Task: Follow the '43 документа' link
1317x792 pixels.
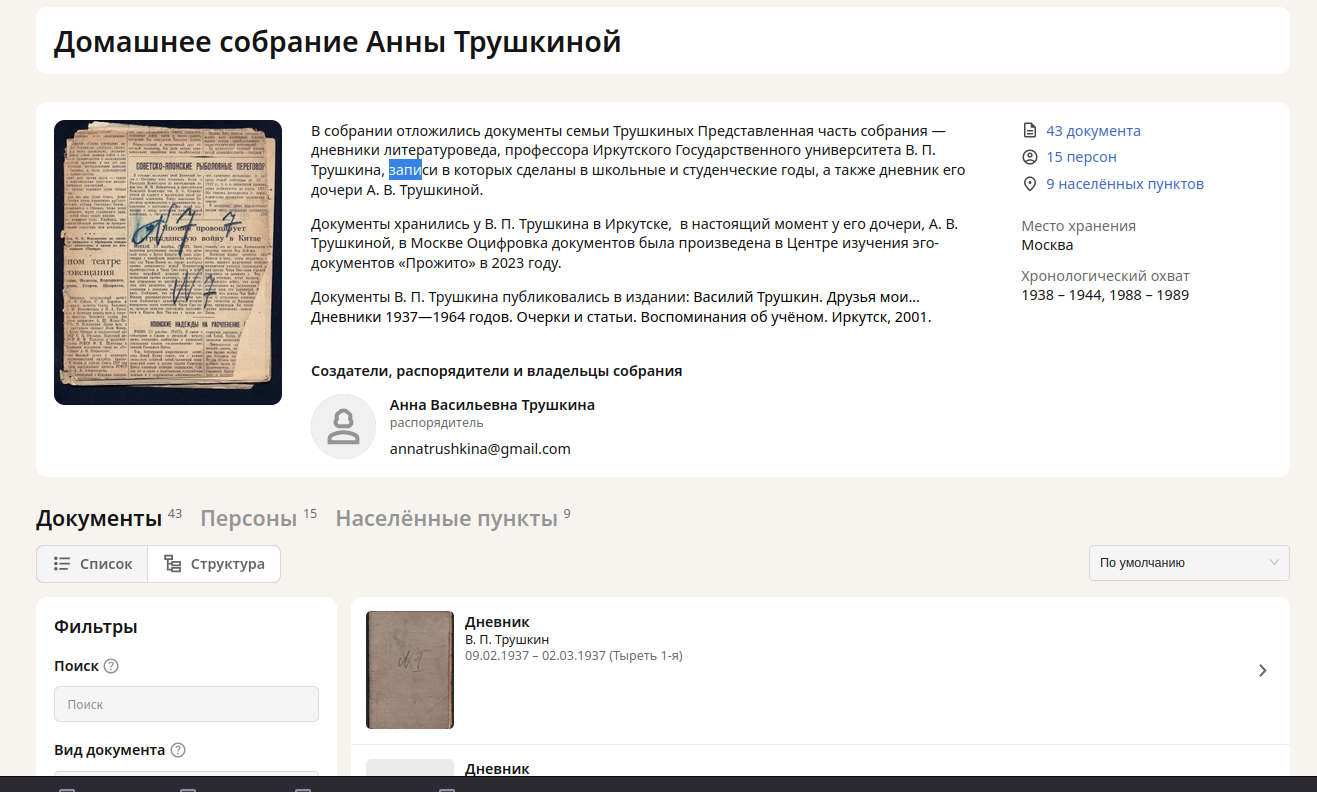Action: (1093, 131)
